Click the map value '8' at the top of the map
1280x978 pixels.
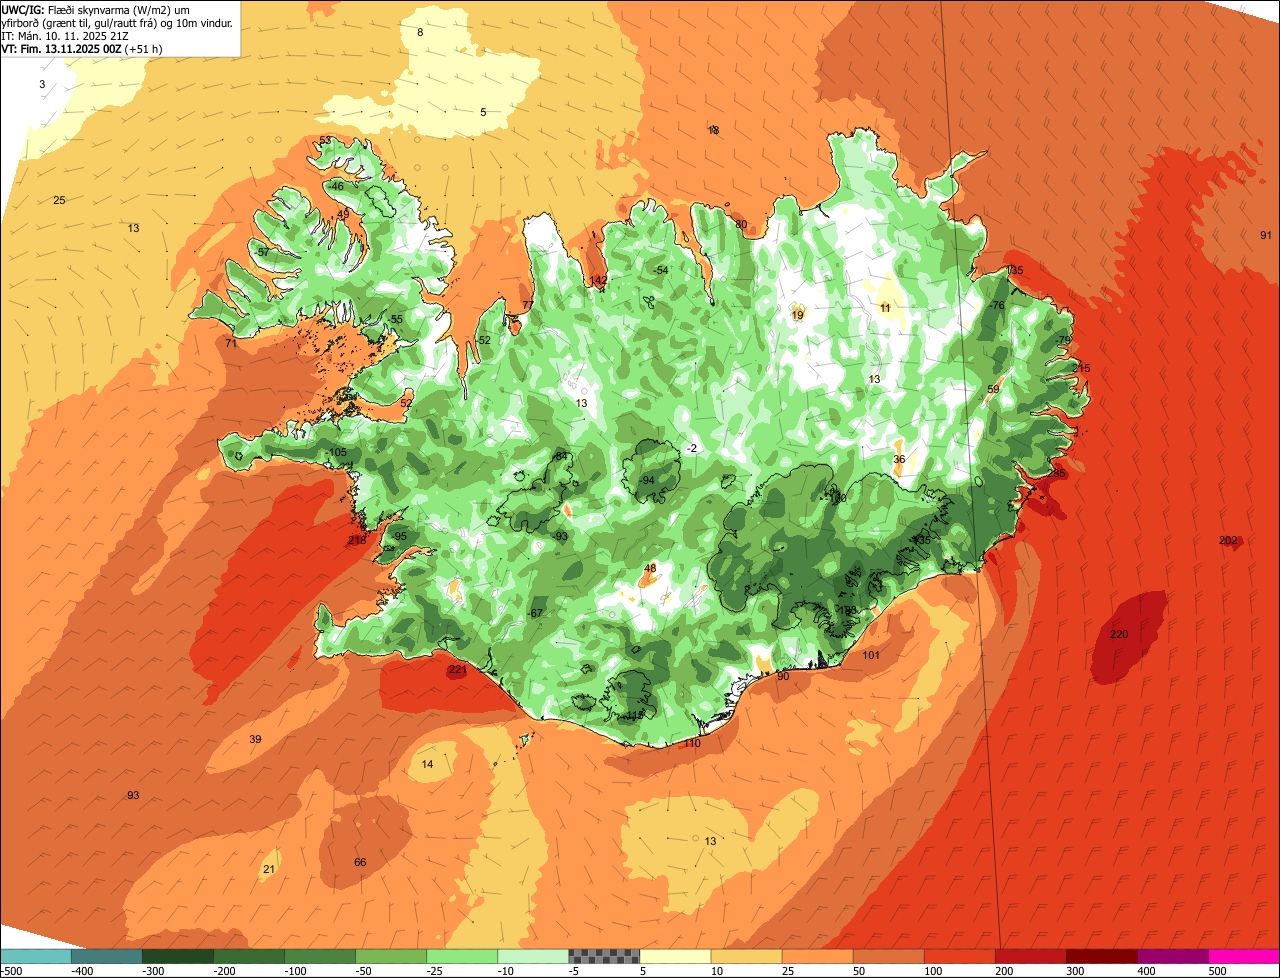point(420,33)
